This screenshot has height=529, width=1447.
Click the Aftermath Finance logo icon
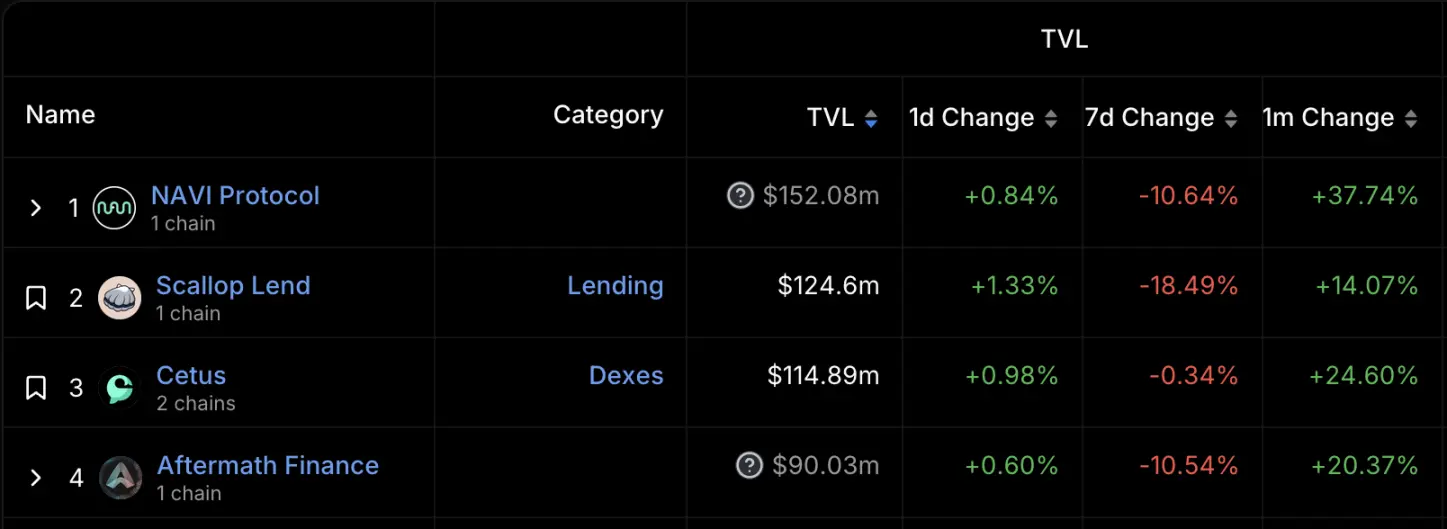(x=120, y=478)
